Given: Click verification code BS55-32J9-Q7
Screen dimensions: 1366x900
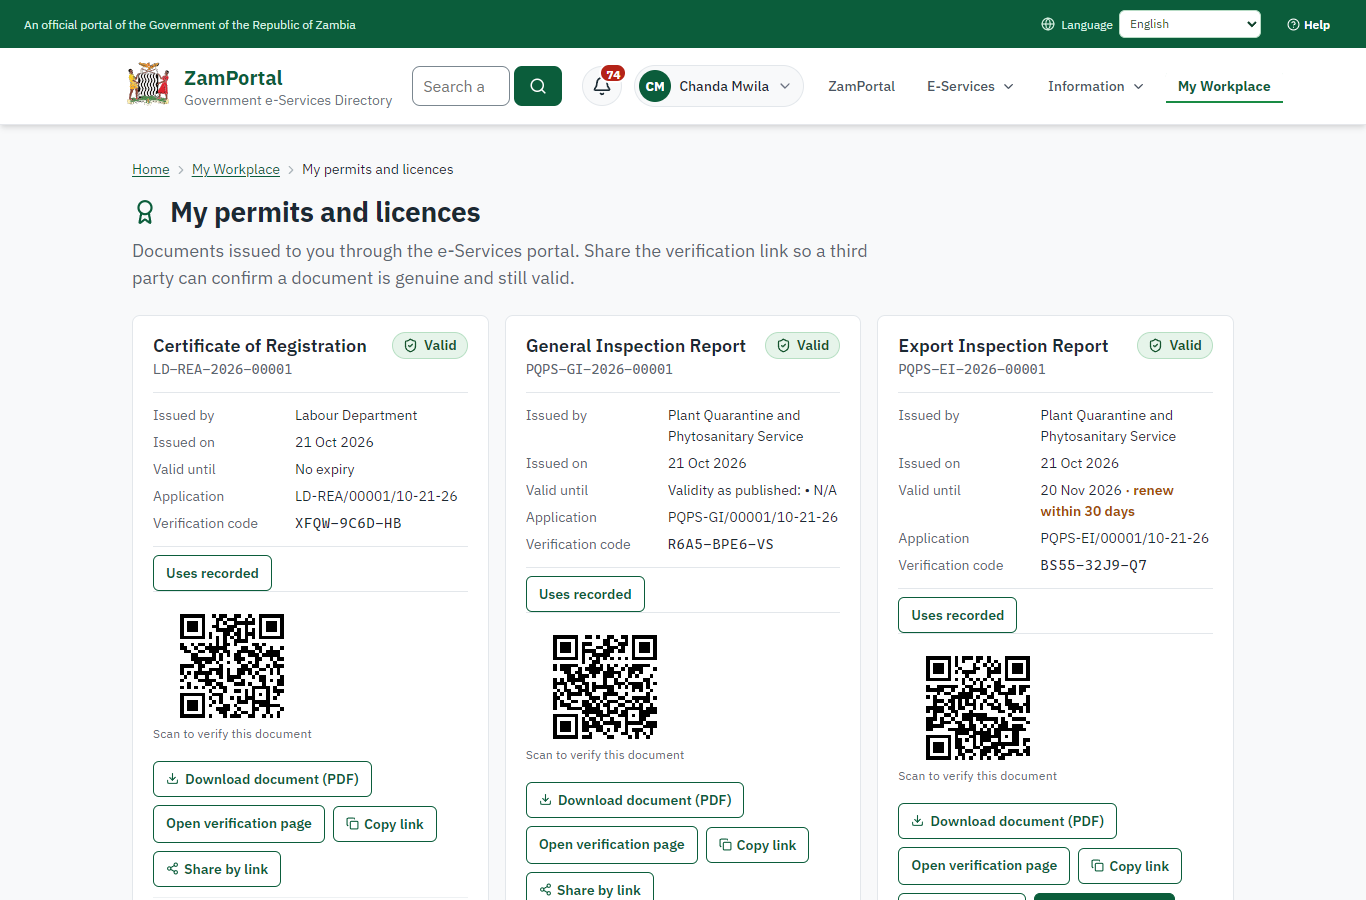Looking at the screenshot, I should pos(1094,565).
